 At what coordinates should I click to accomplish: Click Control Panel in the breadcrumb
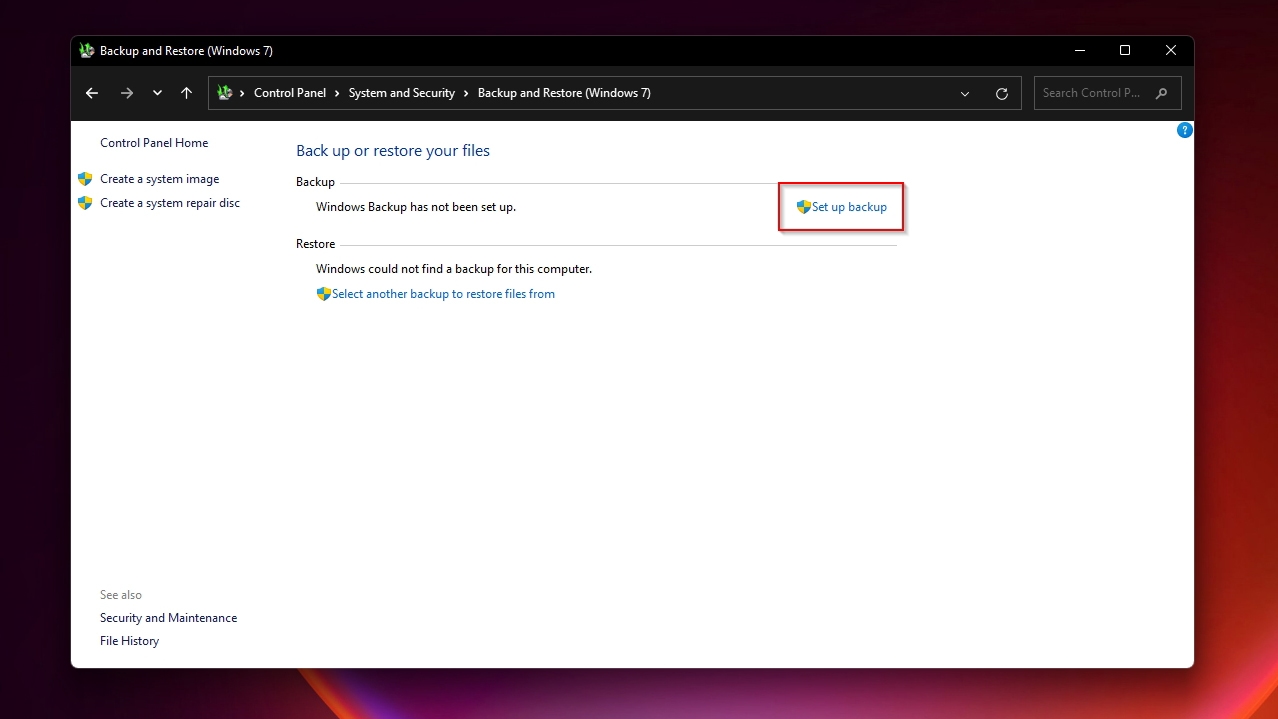pos(290,93)
